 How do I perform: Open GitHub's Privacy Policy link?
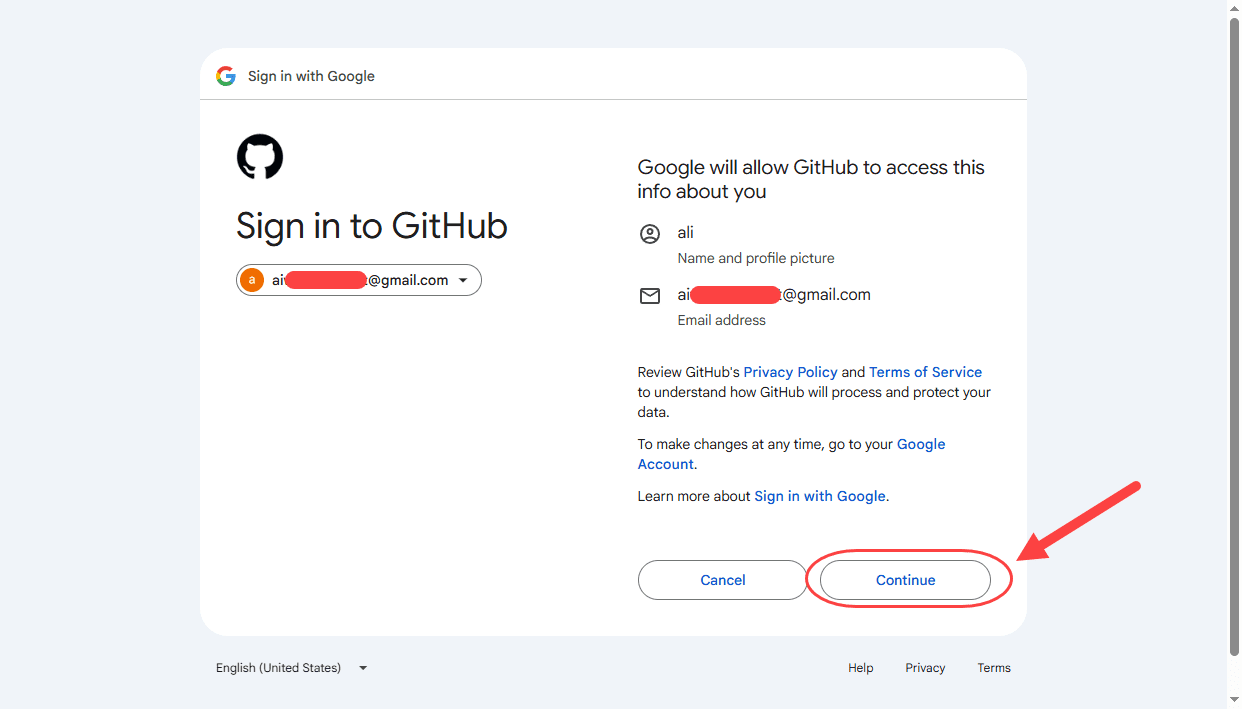[790, 372]
